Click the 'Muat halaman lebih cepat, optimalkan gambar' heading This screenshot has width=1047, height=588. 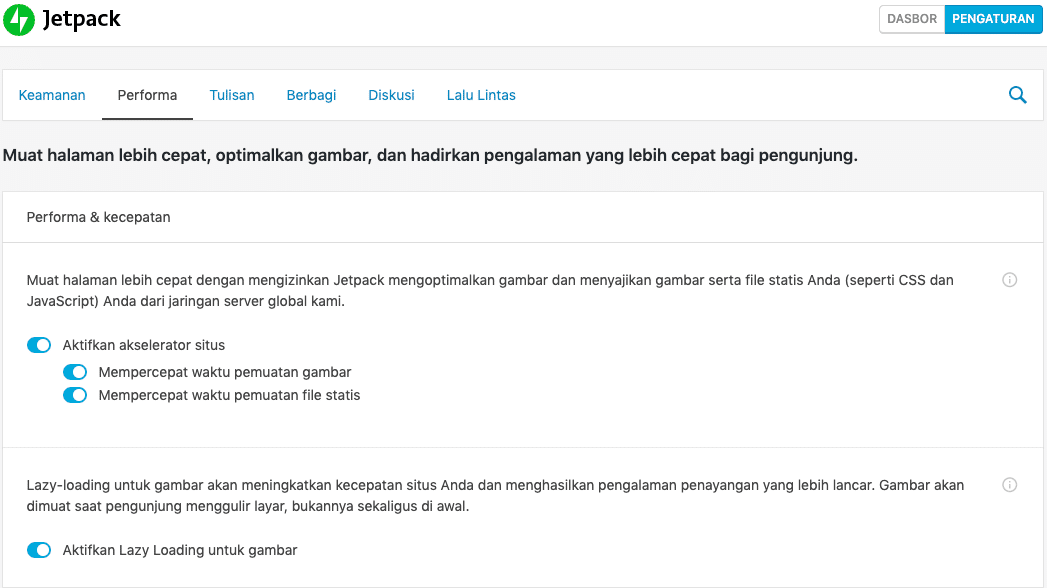pyautogui.click(x=430, y=156)
